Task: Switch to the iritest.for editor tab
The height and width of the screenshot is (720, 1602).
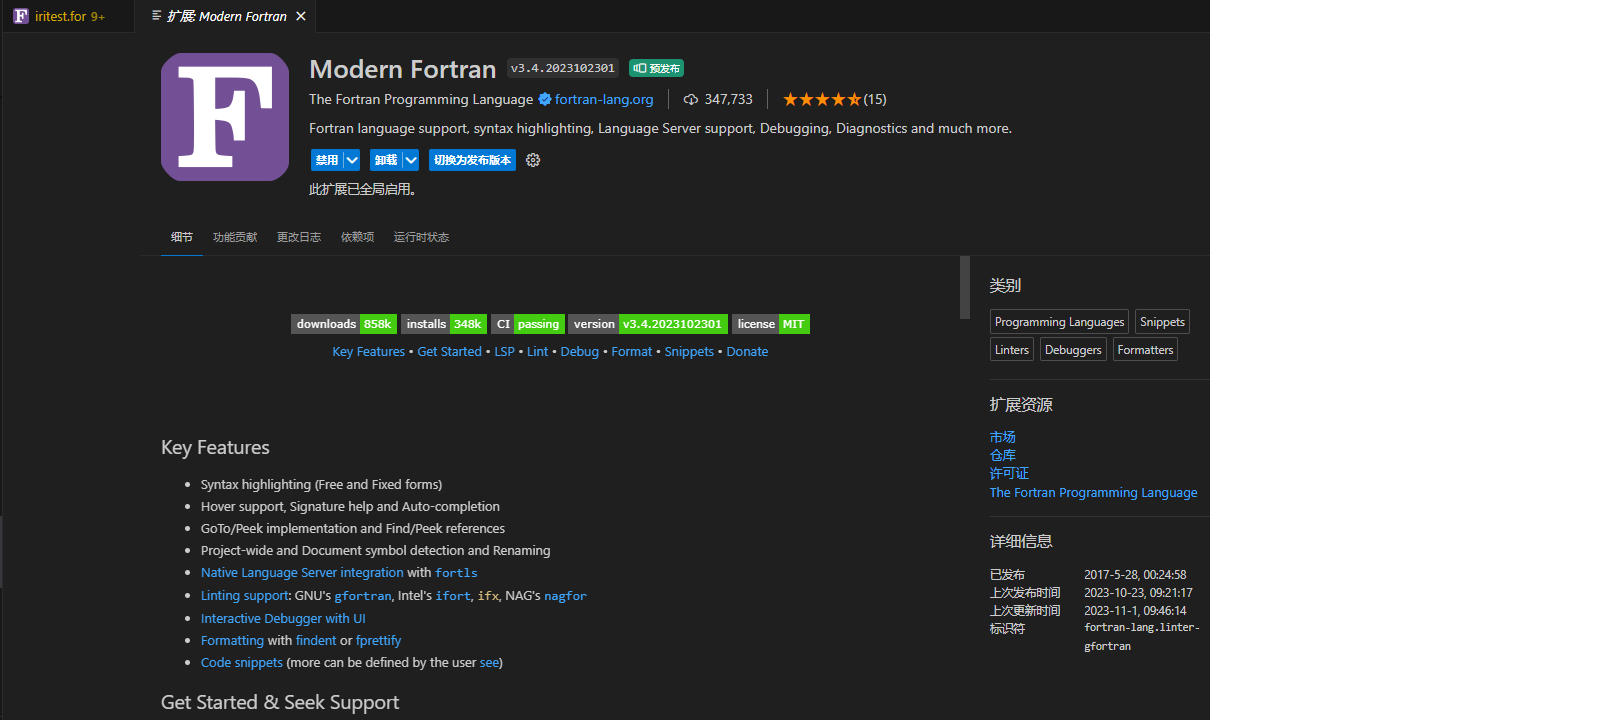Action: (68, 16)
